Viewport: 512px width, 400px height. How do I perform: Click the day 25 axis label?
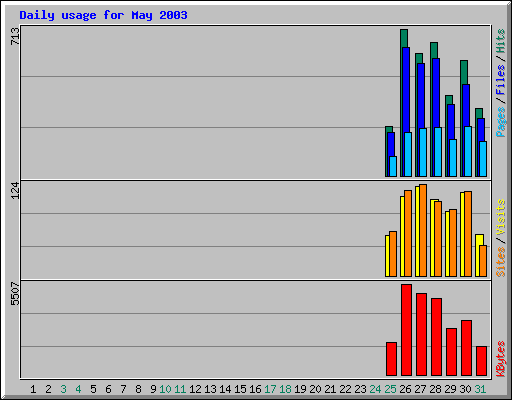point(390,389)
